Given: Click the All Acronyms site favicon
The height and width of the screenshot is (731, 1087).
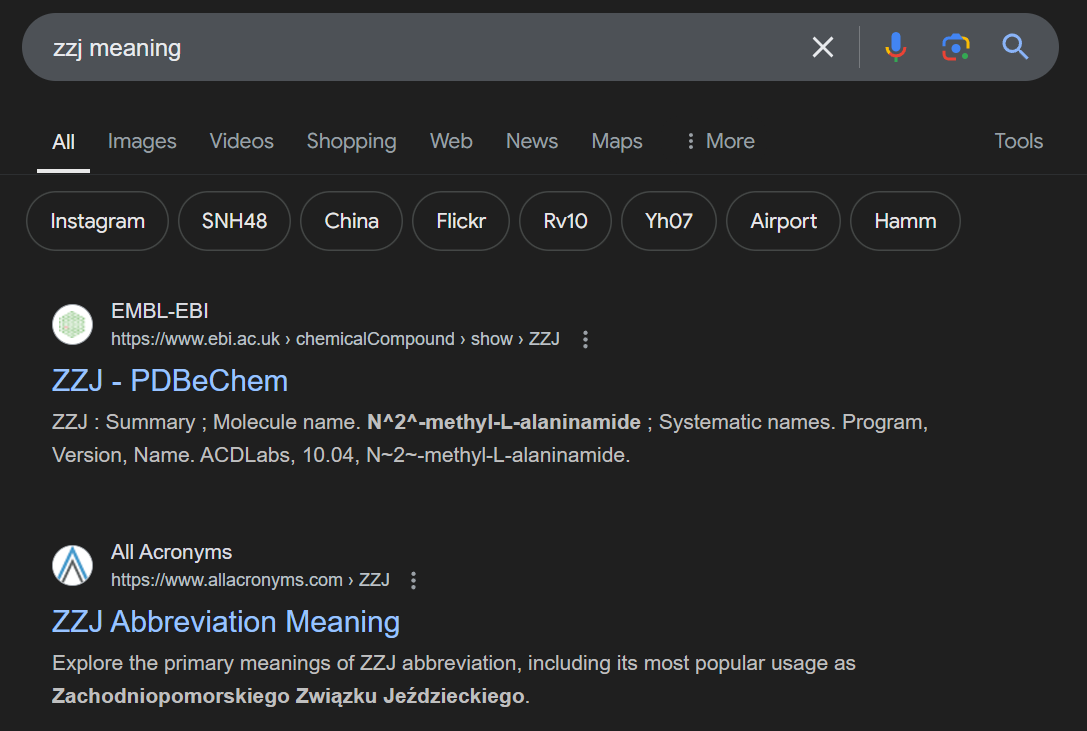Looking at the screenshot, I should point(72,565).
